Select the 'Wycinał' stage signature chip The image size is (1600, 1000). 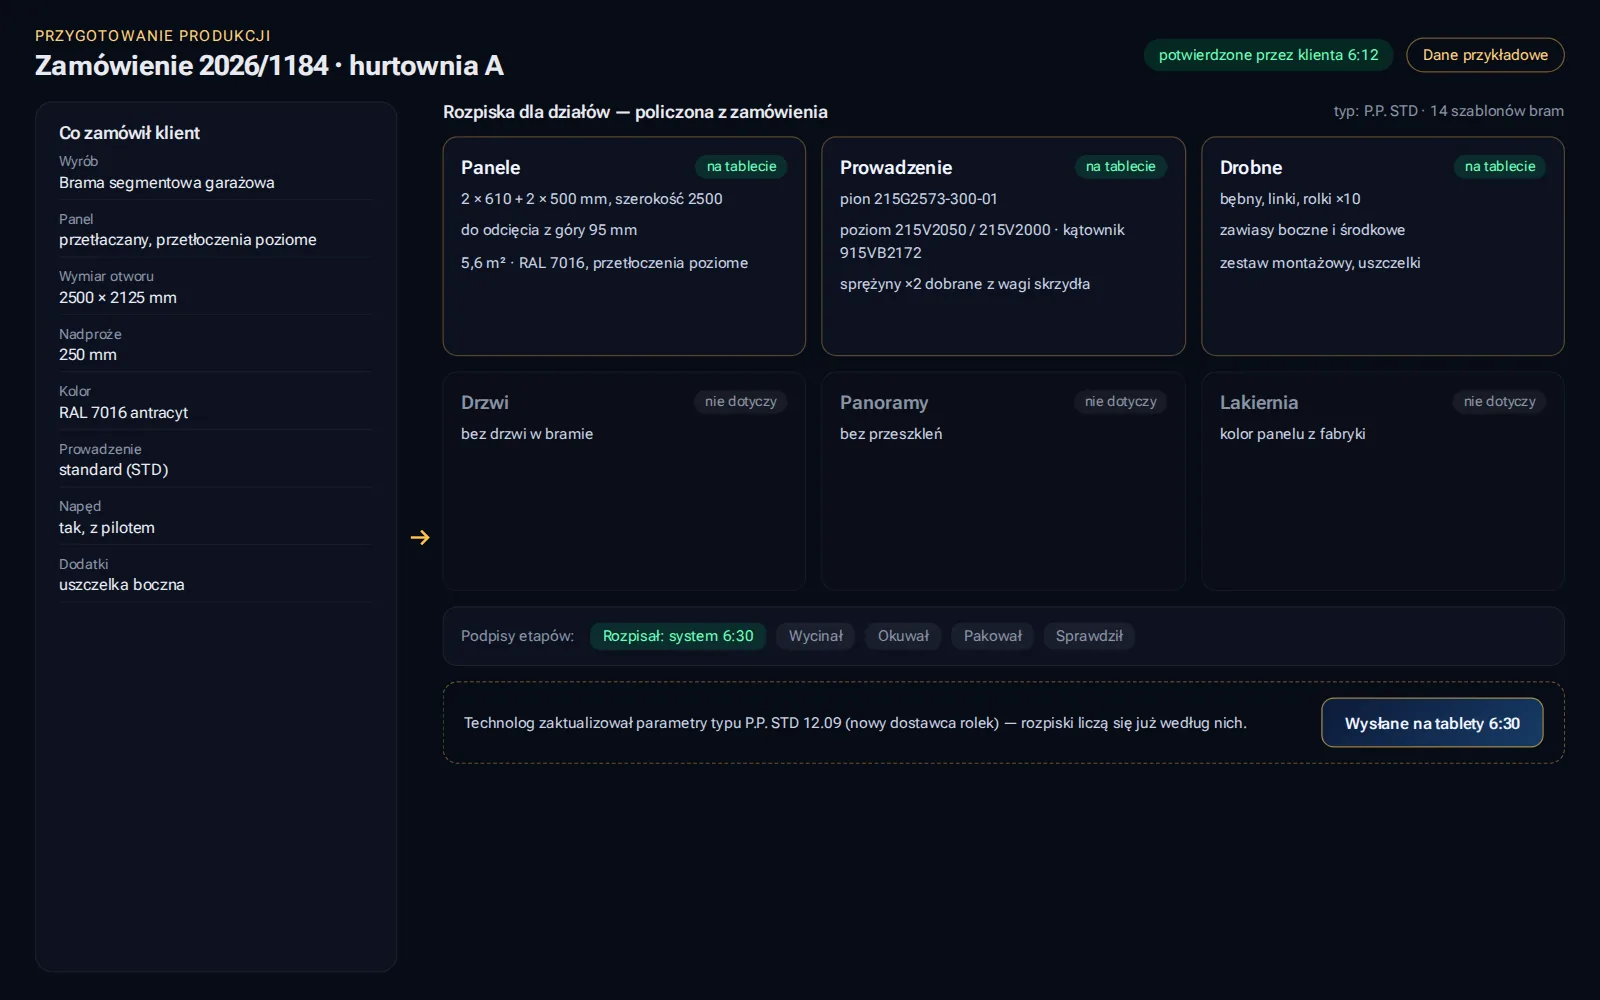816,636
